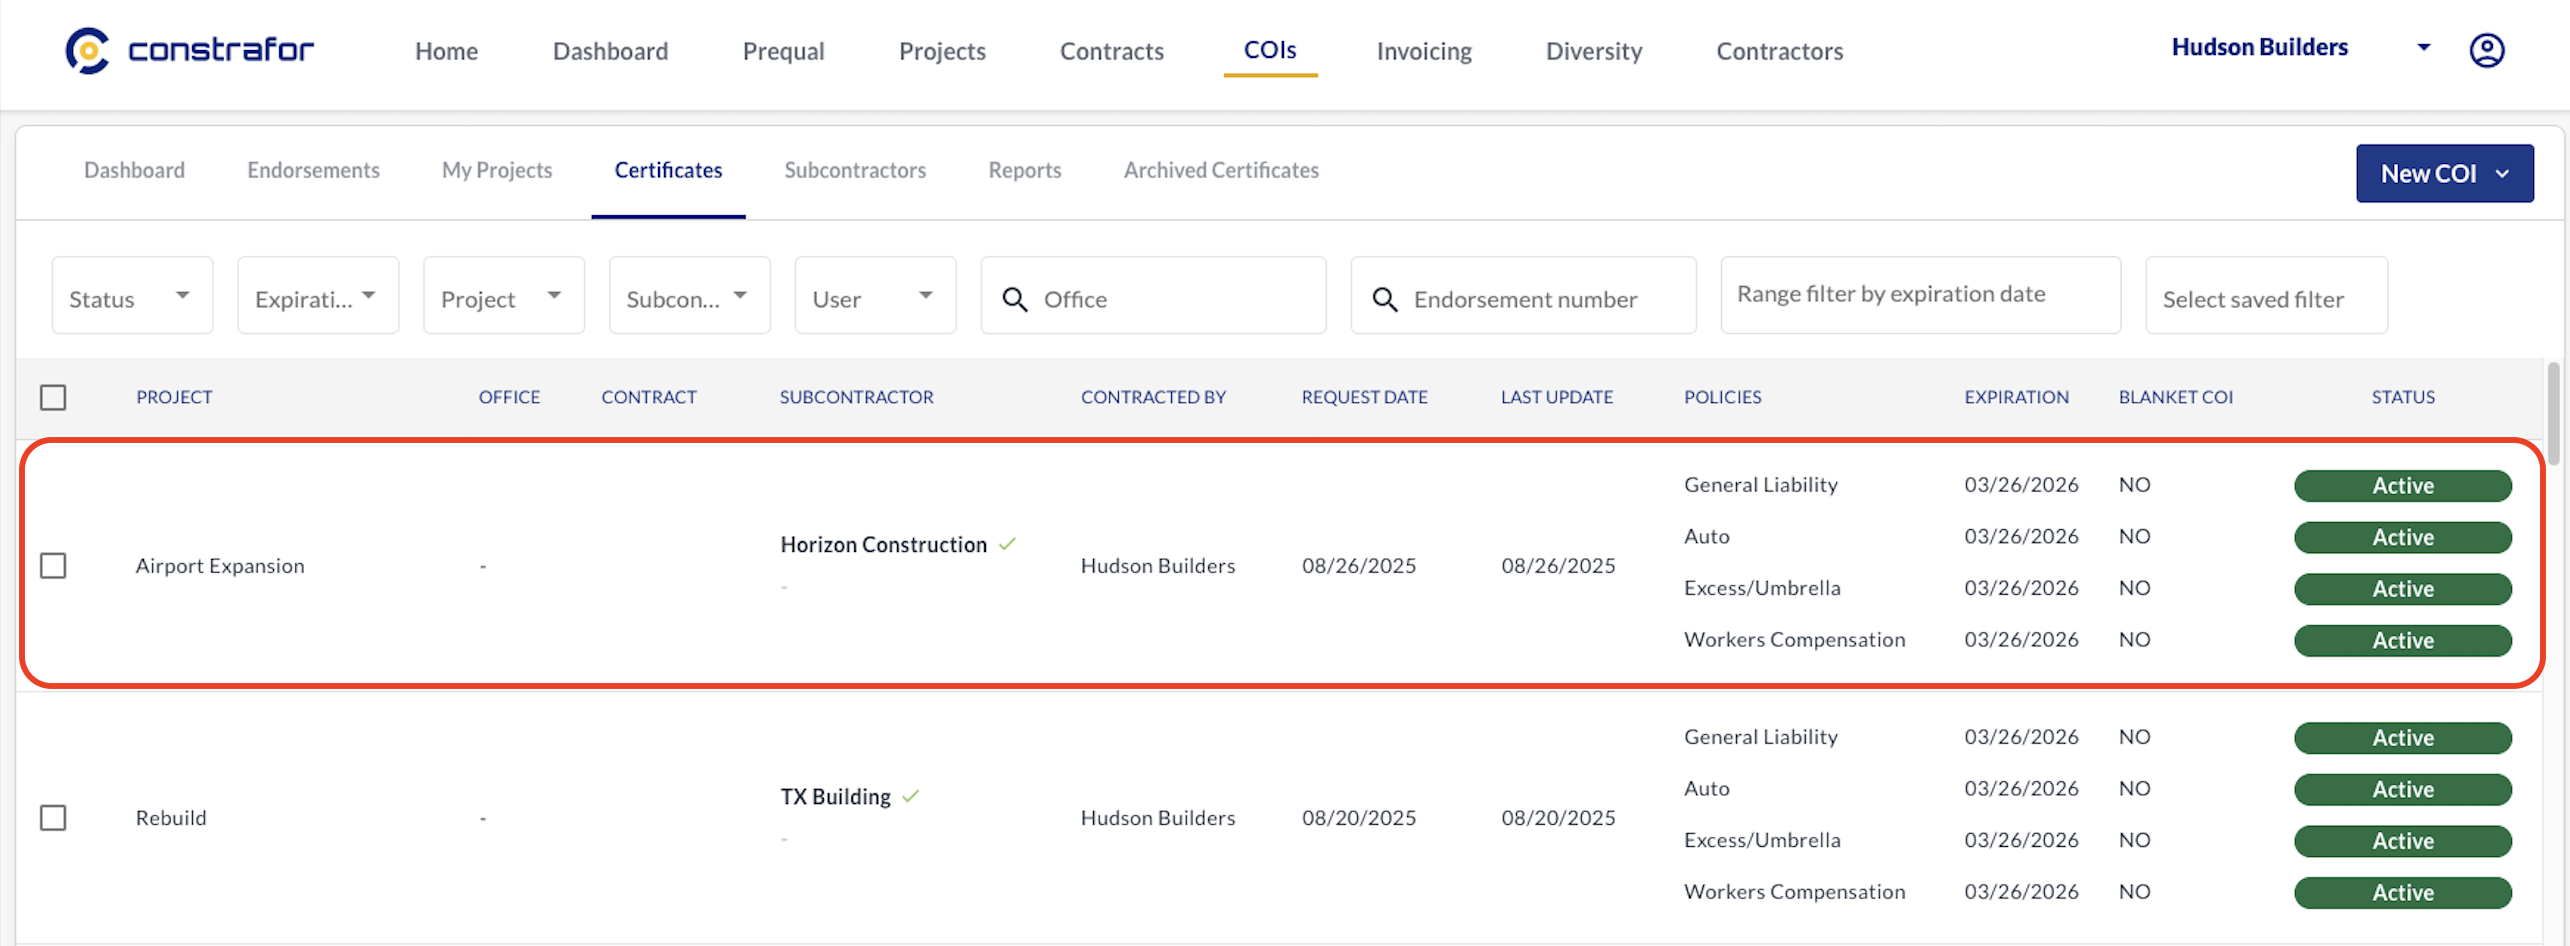Sort by the CONTRACTED BY column header
This screenshot has height=946, width=2570.
coord(1153,397)
